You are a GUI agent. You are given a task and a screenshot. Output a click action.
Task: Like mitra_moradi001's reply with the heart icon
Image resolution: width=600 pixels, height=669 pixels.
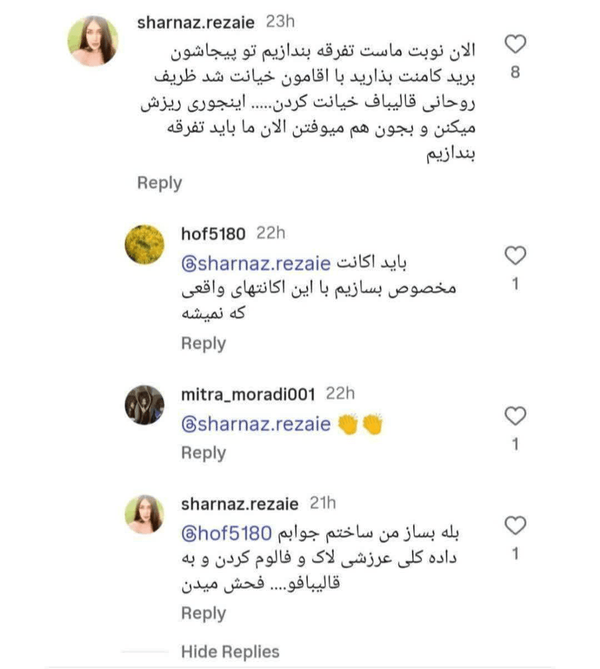[x=514, y=415]
